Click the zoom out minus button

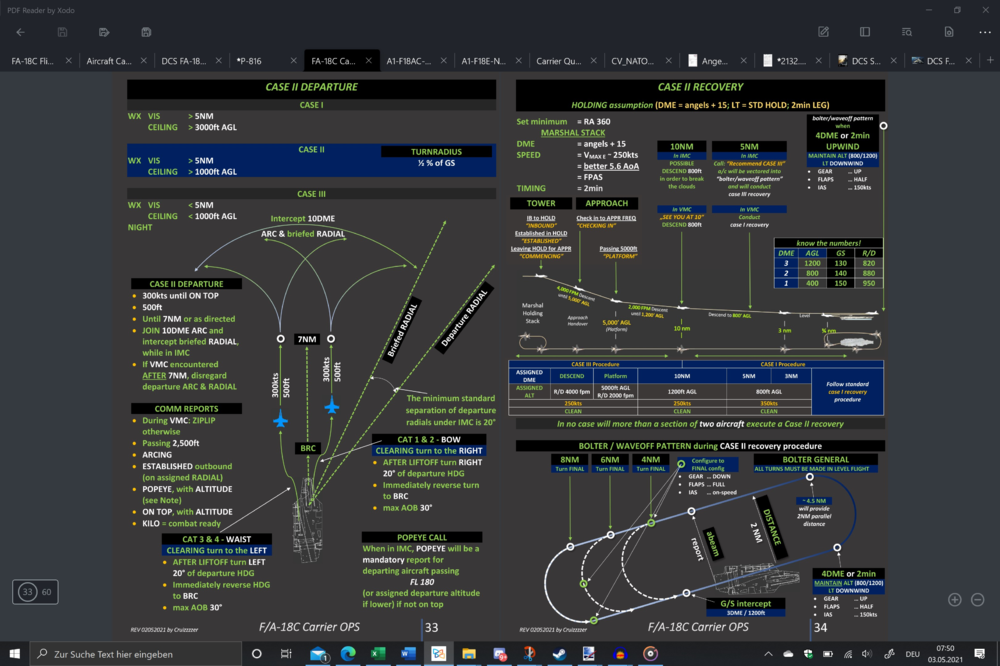click(x=978, y=599)
